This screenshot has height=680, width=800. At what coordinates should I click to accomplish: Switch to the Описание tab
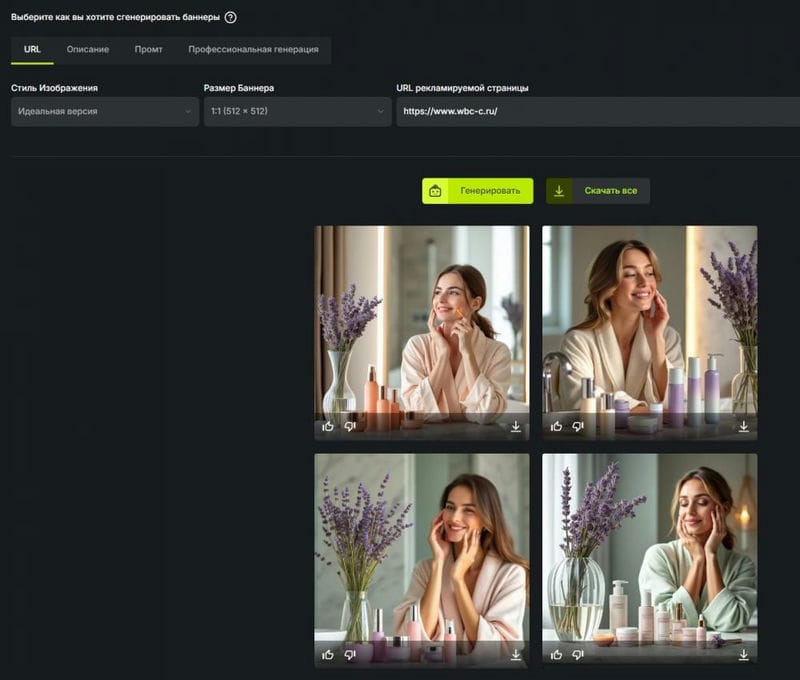point(88,49)
